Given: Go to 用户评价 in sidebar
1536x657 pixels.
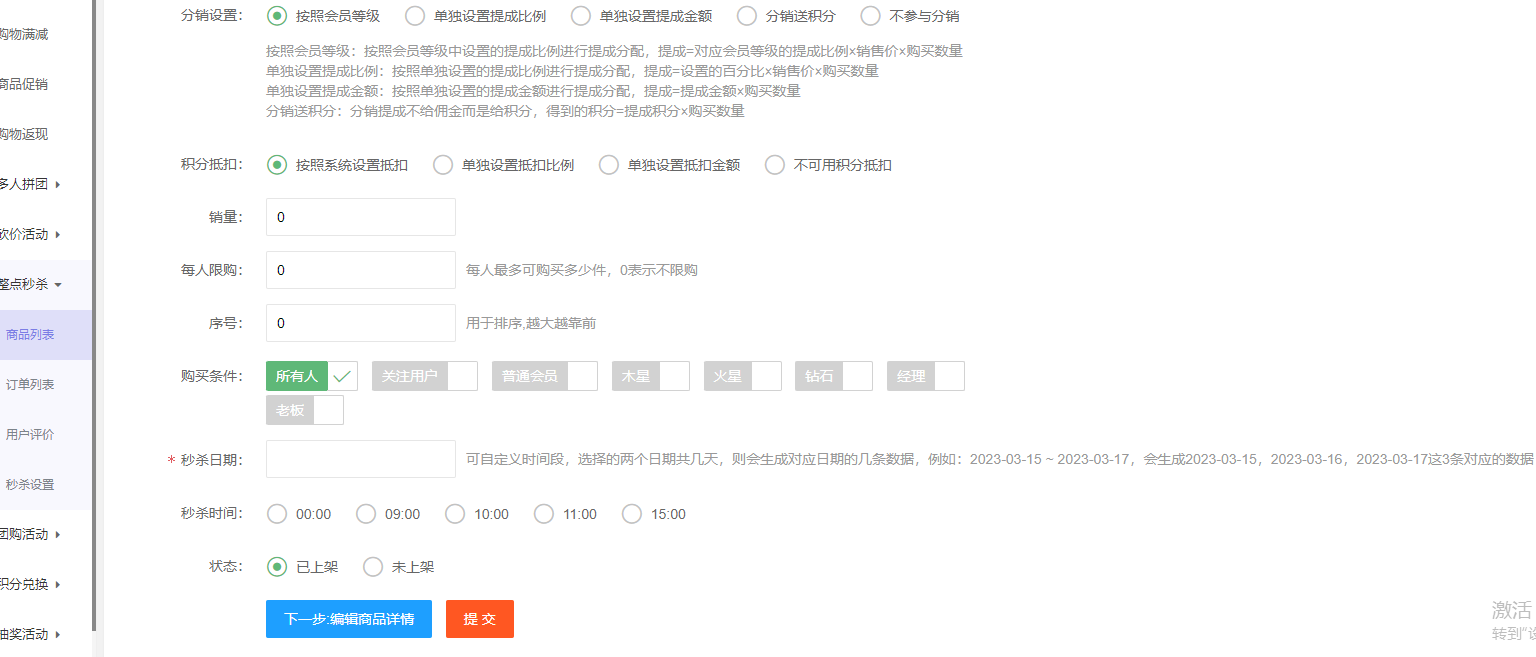Looking at the screenshot, I should pyautogui.click(x=30, y=434).
